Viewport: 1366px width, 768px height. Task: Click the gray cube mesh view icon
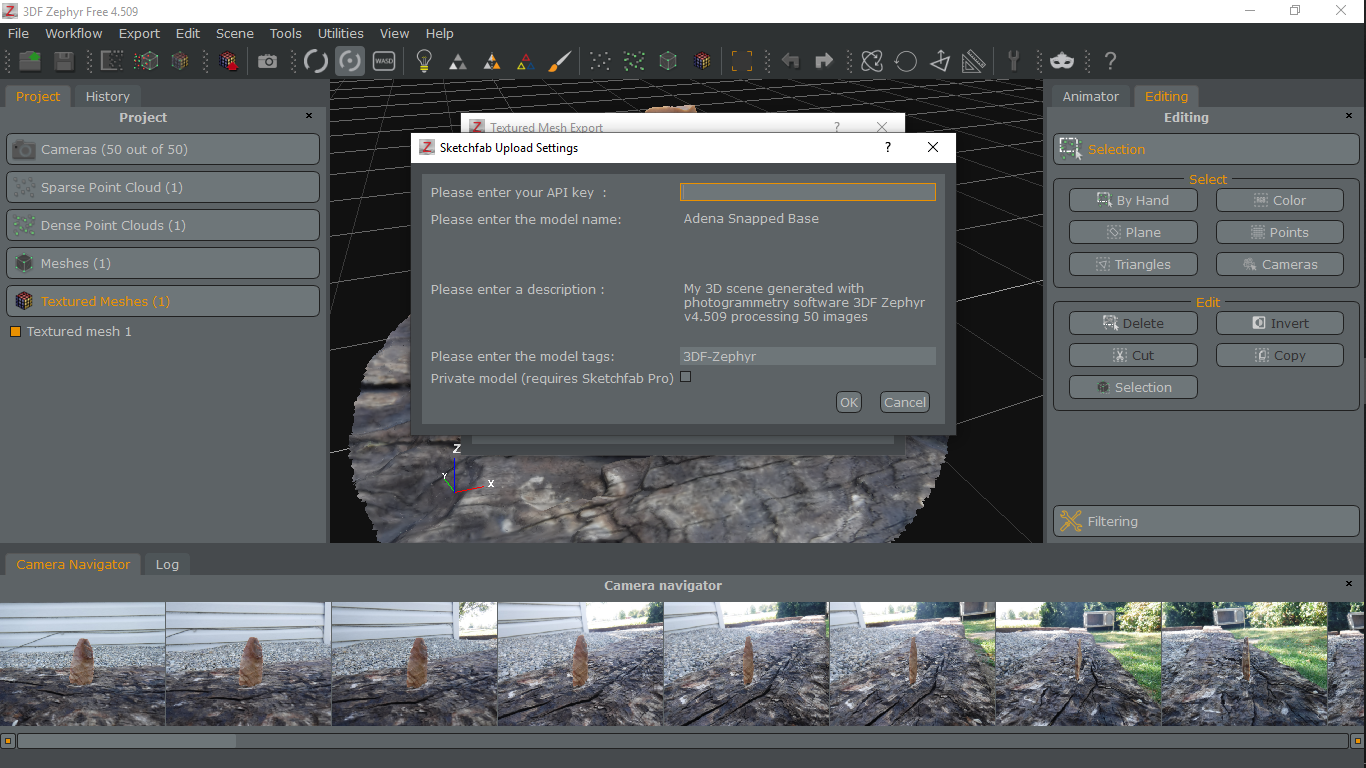click(x=668, y=61)
